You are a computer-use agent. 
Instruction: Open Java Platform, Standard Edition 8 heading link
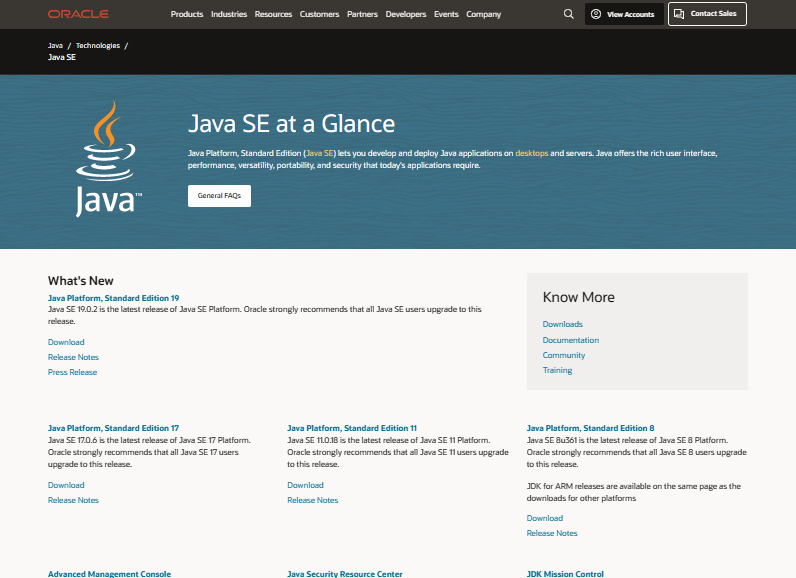(590, 428)
